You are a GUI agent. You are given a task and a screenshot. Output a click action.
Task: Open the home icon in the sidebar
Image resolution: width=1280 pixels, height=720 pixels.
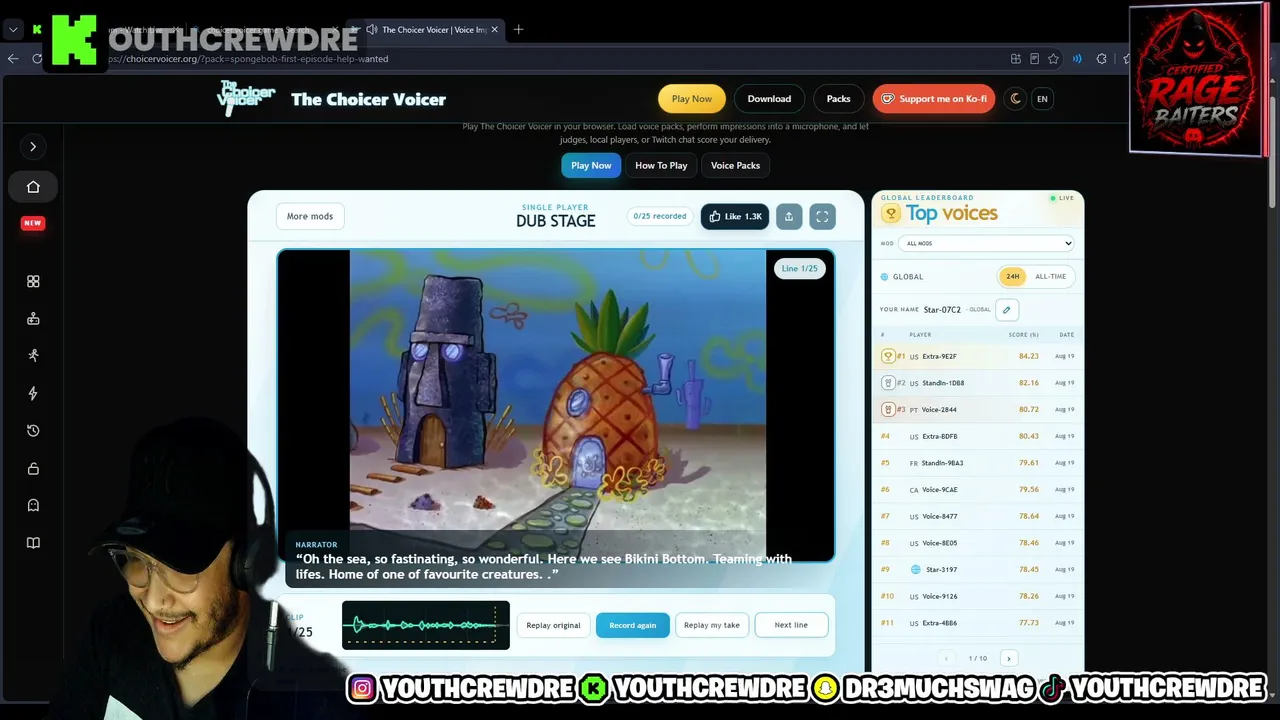pos(33,187)
